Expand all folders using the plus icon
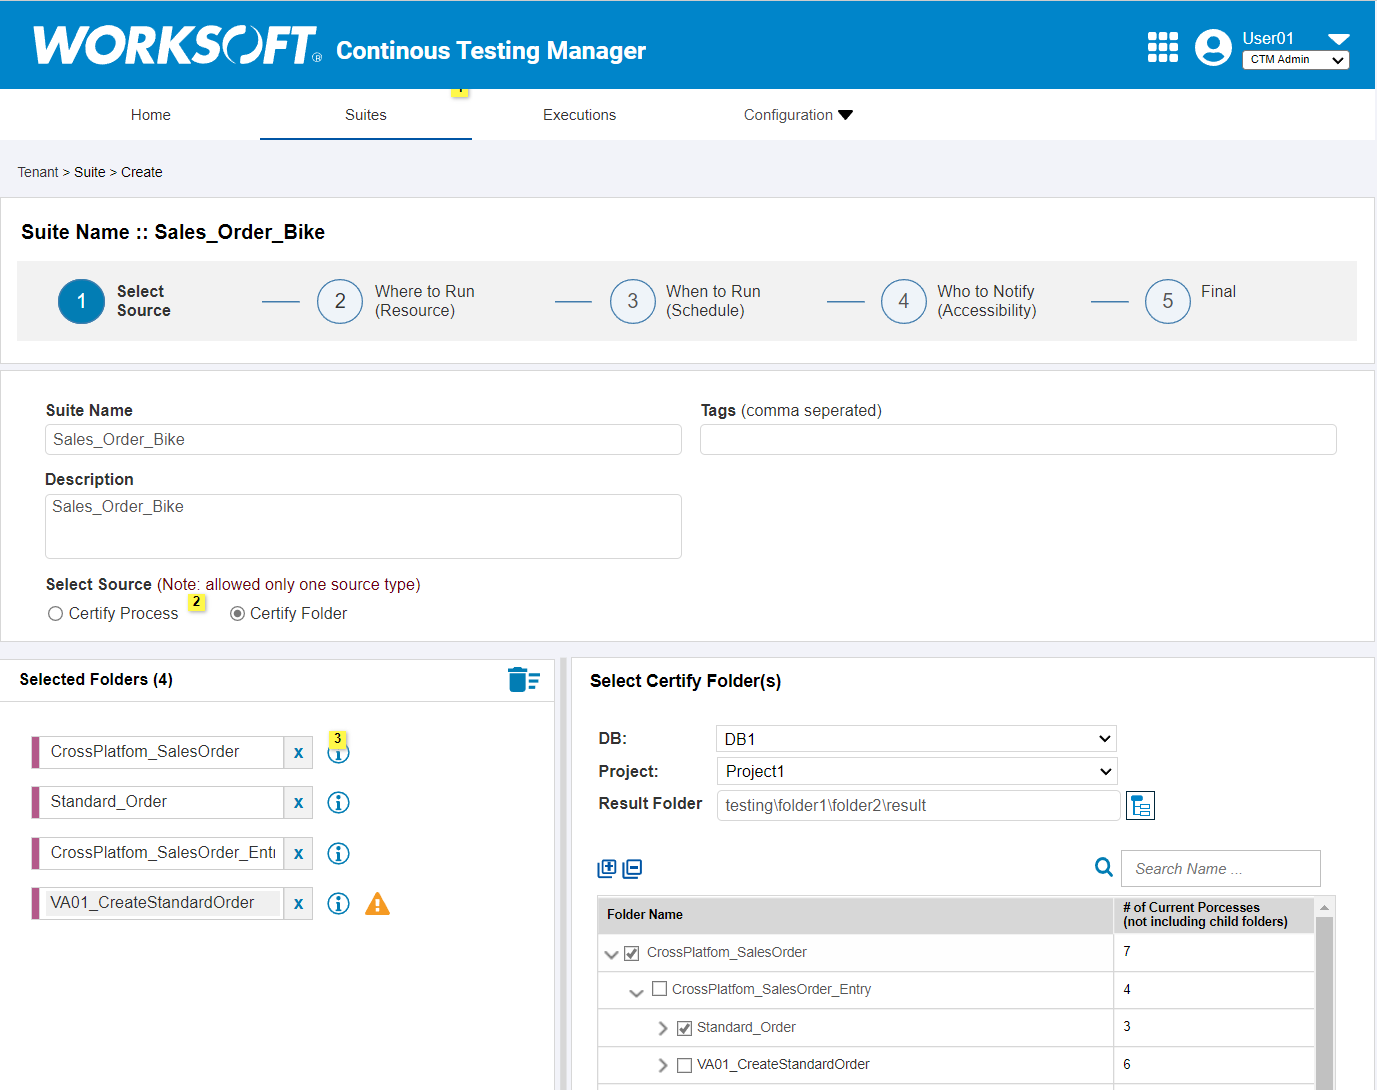This screenshot has height=1090, width=1377. [607, 868]
